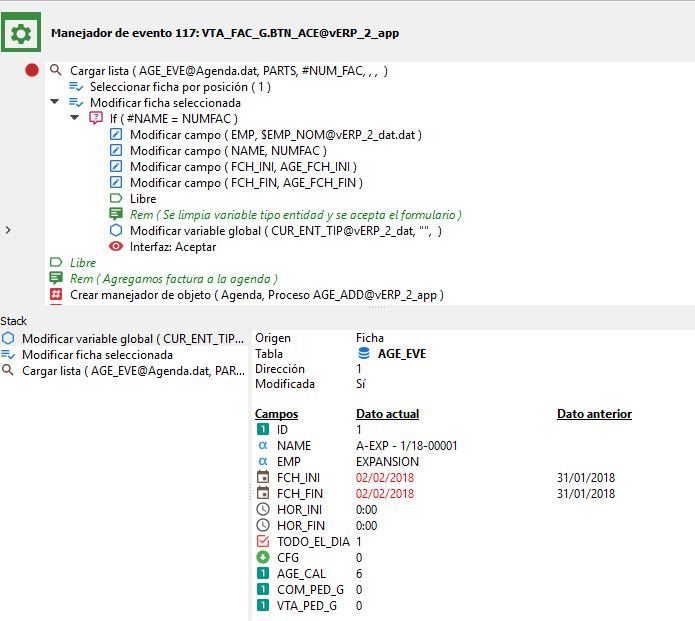This screenshot has height=621, width=695.
Task: Expand the left side panel arrow
Action: tap(8, 230)
